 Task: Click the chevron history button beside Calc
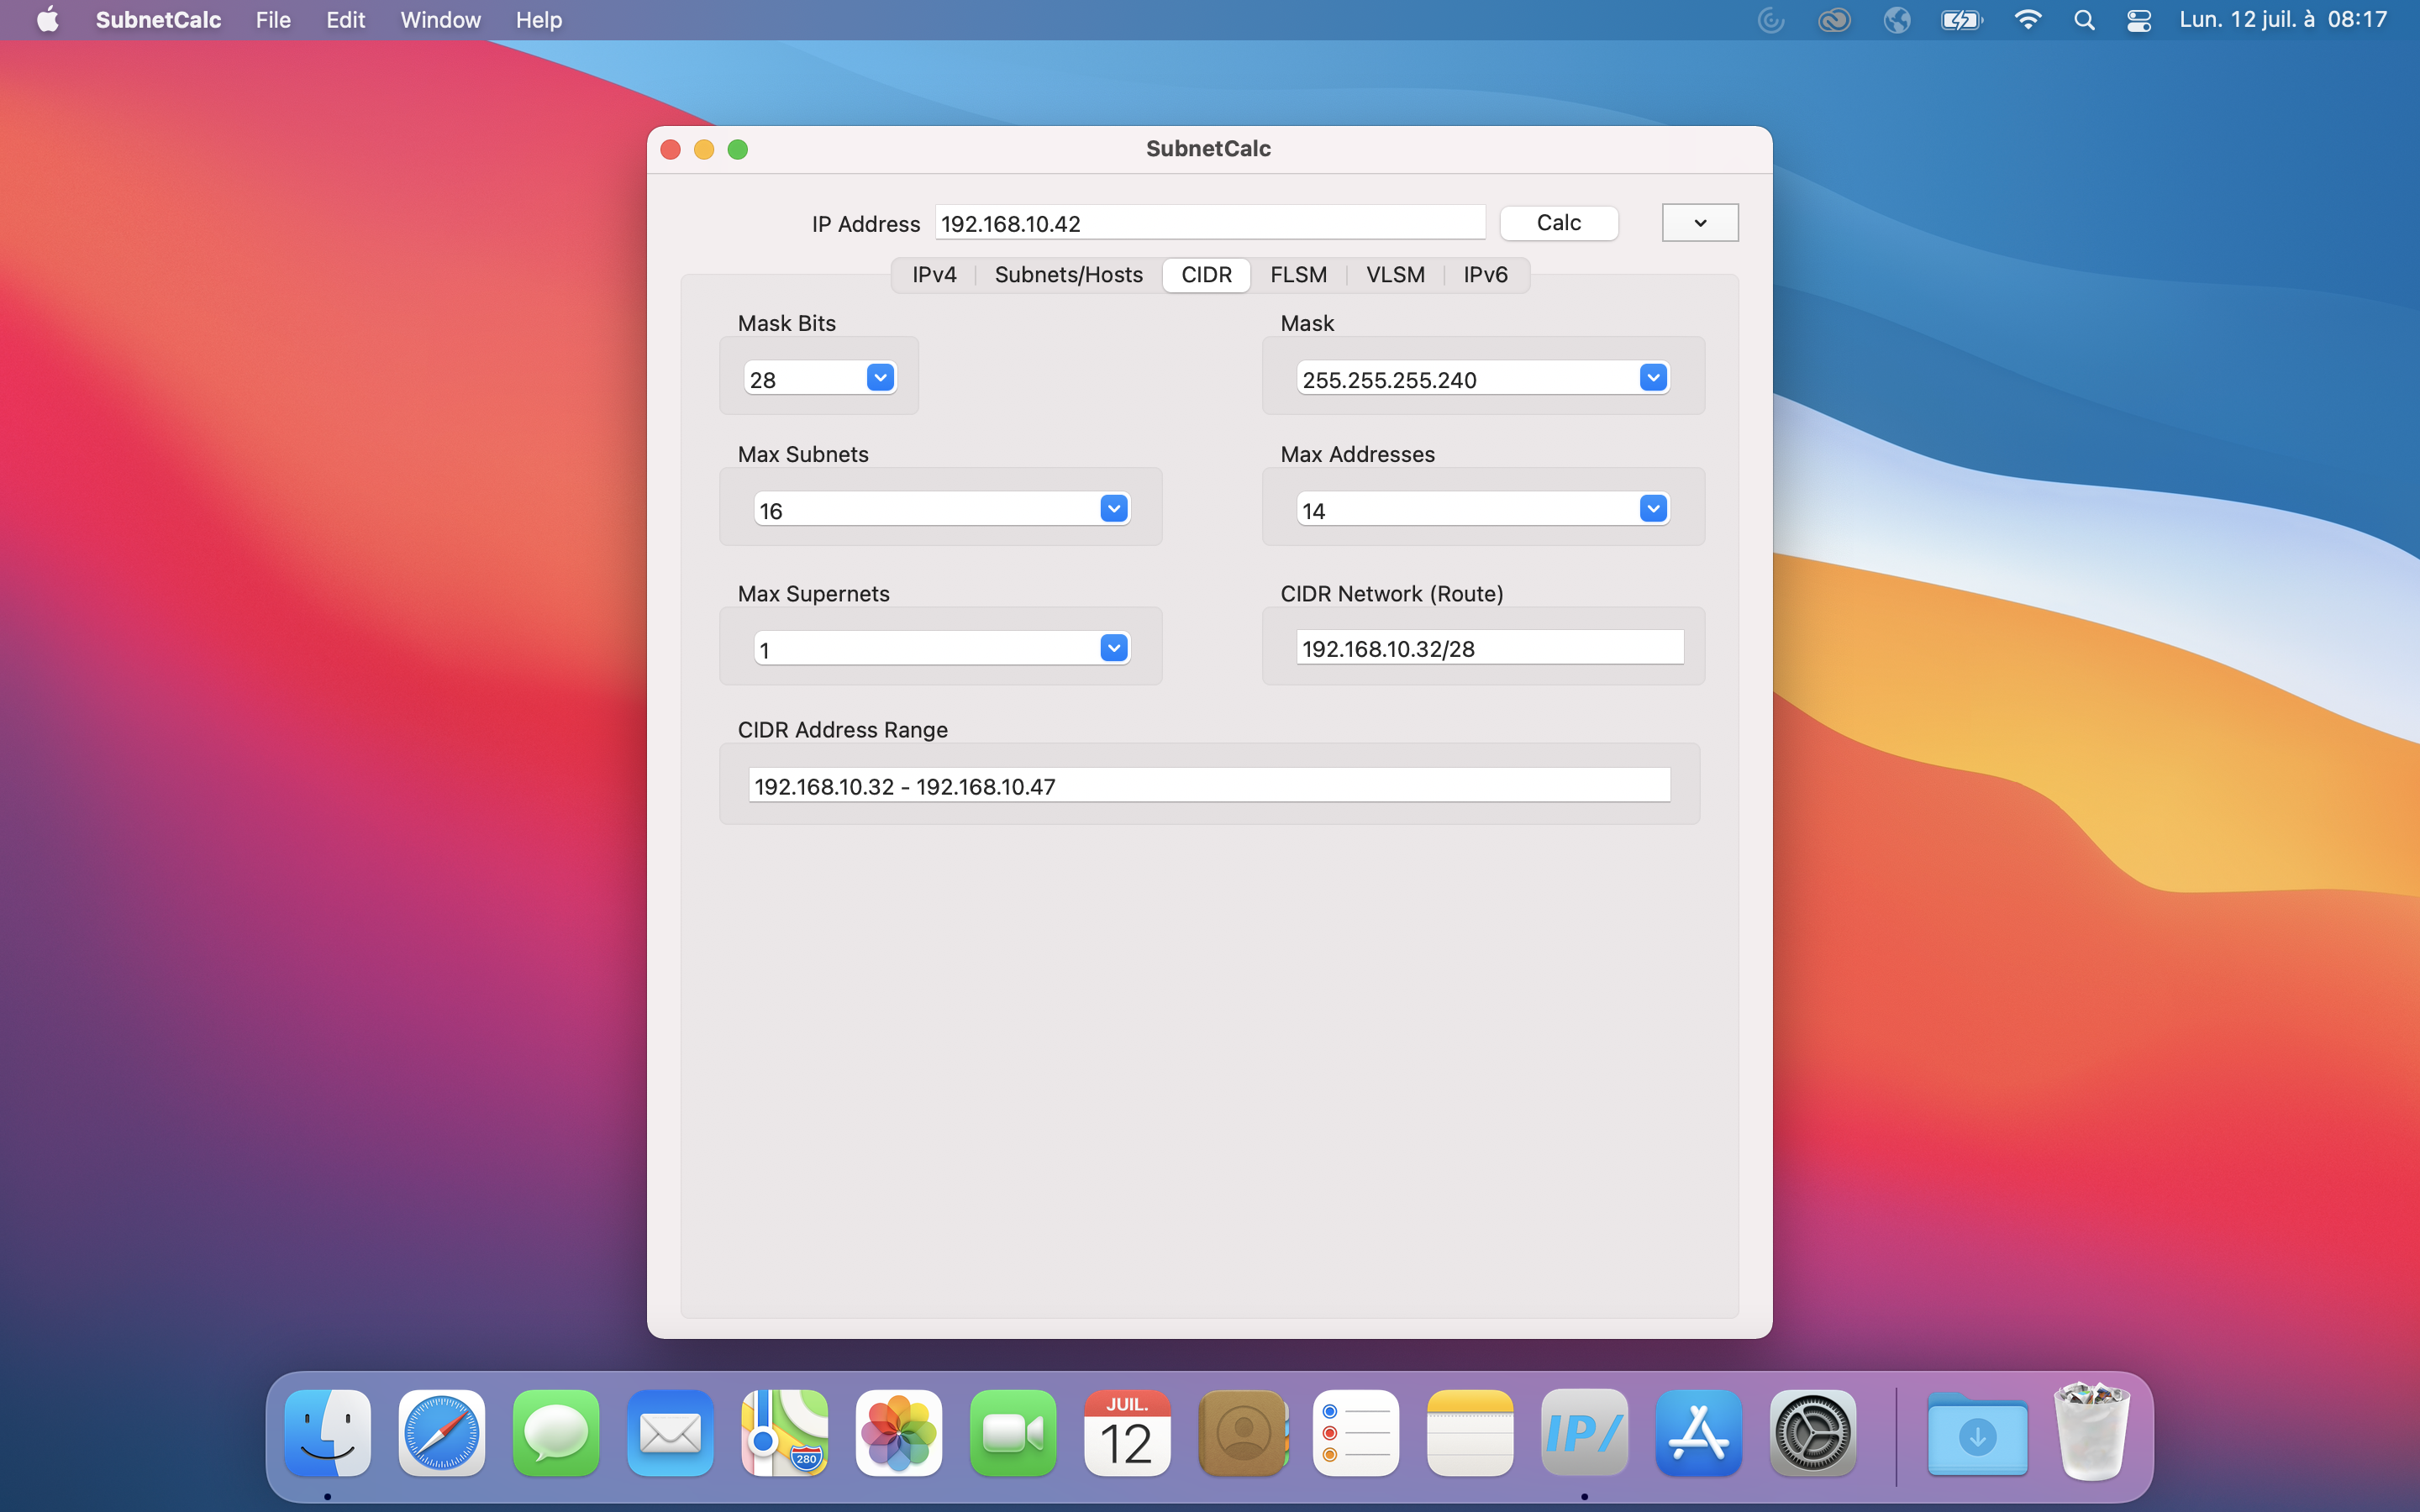pos(1699,223)
